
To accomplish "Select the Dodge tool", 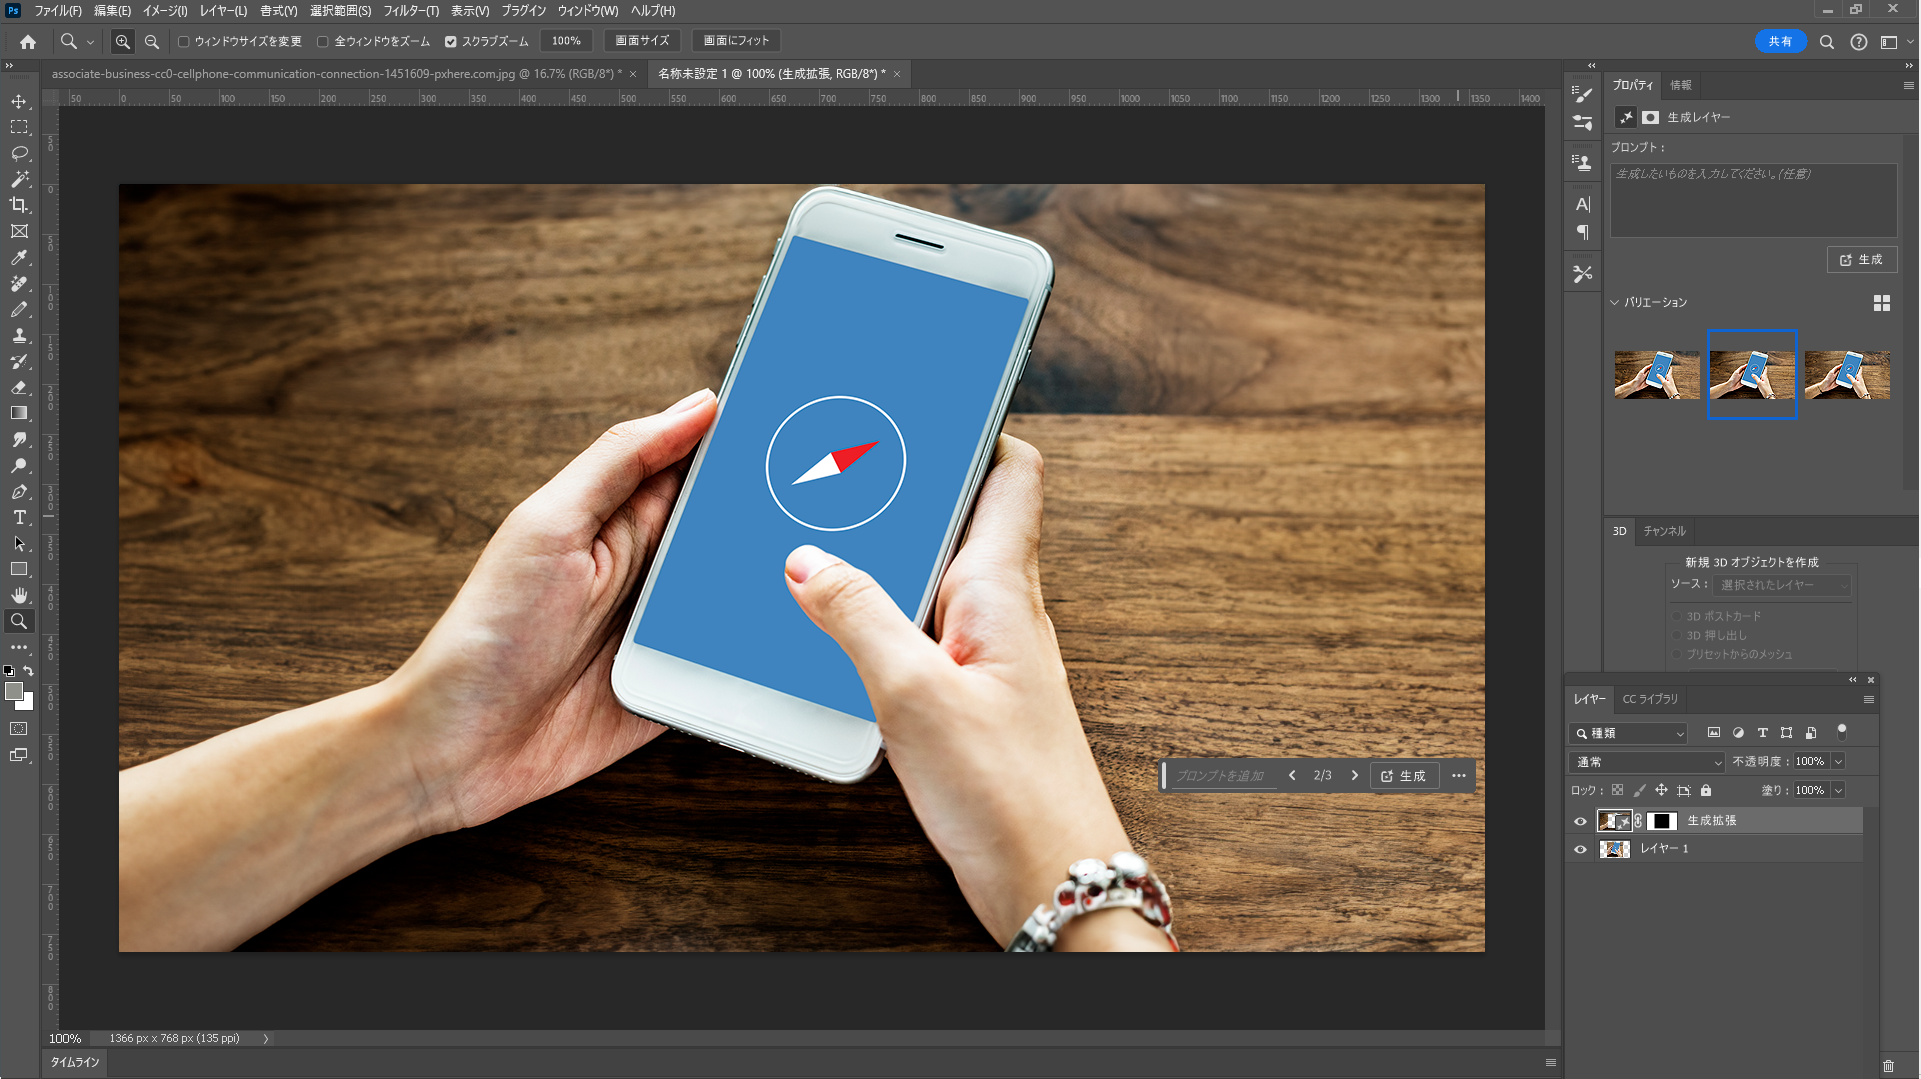I will [19, 465].
